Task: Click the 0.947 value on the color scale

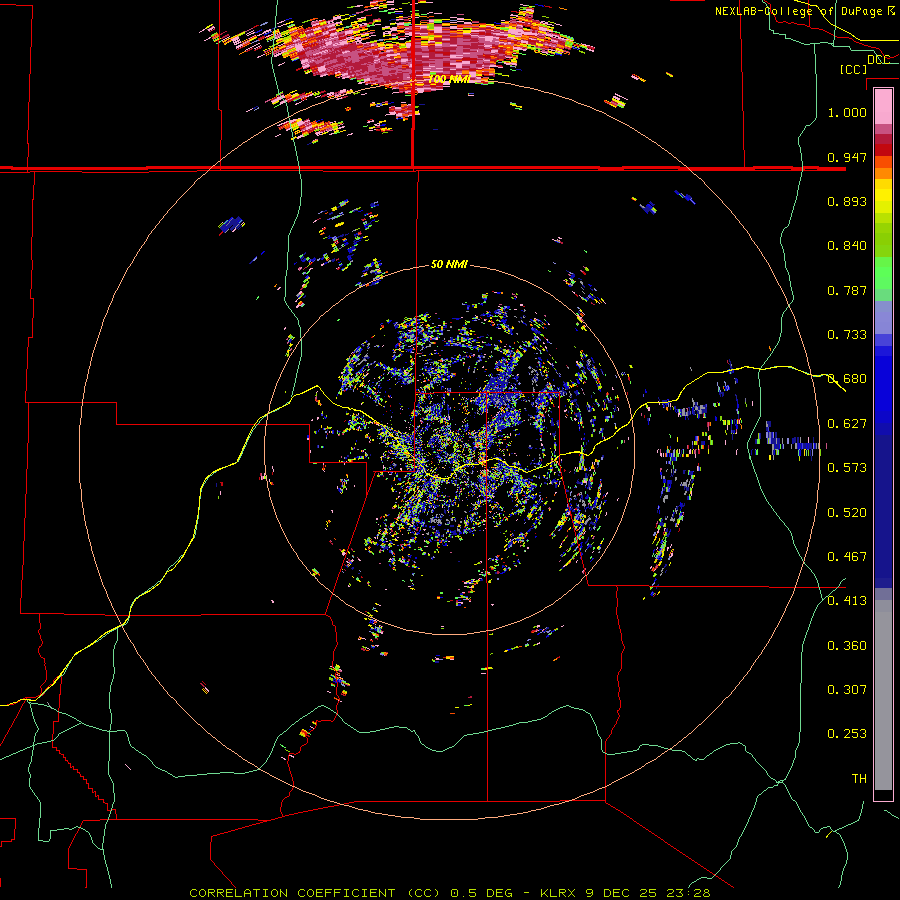Action: (847, 157)
